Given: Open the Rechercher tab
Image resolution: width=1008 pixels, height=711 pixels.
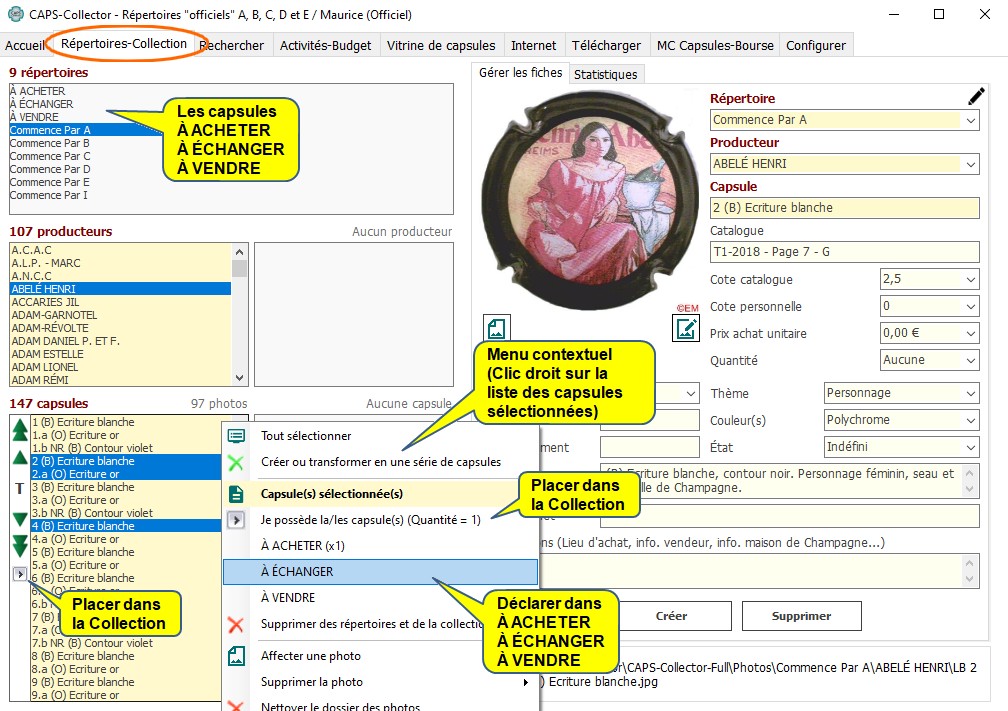Looking at the screenshot, I should (x=231, y=46).
